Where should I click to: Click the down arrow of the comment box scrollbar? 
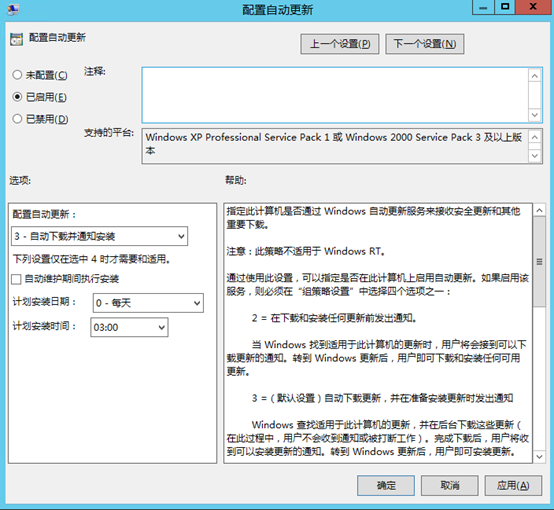pos(535,115)
